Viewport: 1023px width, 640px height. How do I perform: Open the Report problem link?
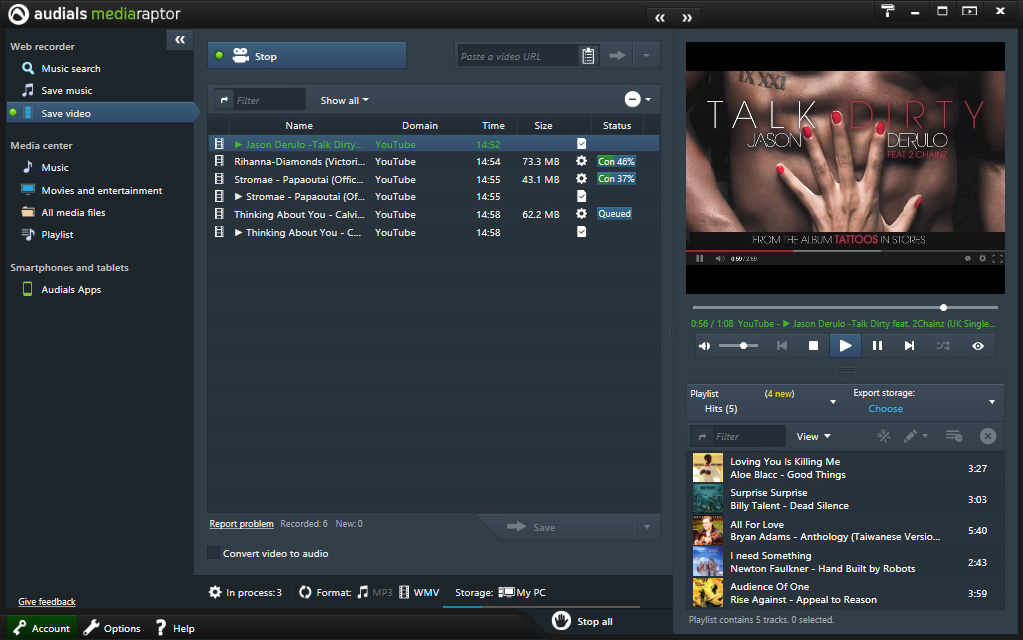pos(241,524)
